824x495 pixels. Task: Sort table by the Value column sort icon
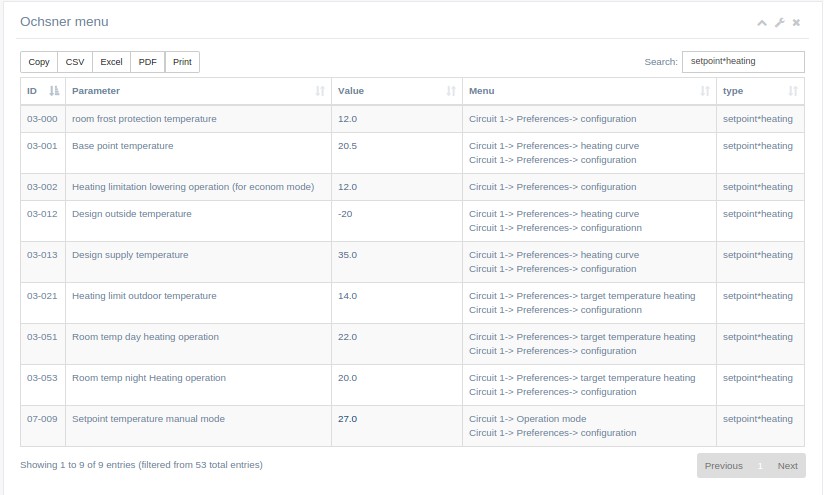(451, 91)
